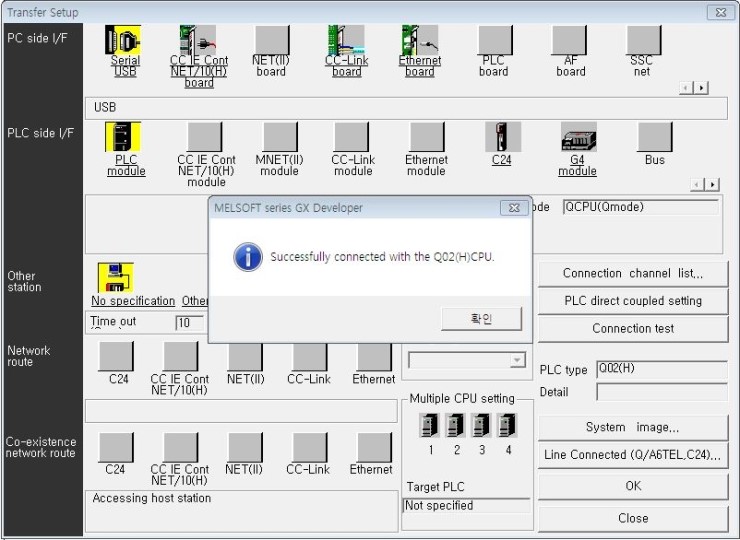Select Co-existence route CC IE Cont NET/10(H) icon
This screenshot has height=540, width=740.
point(181,447)
